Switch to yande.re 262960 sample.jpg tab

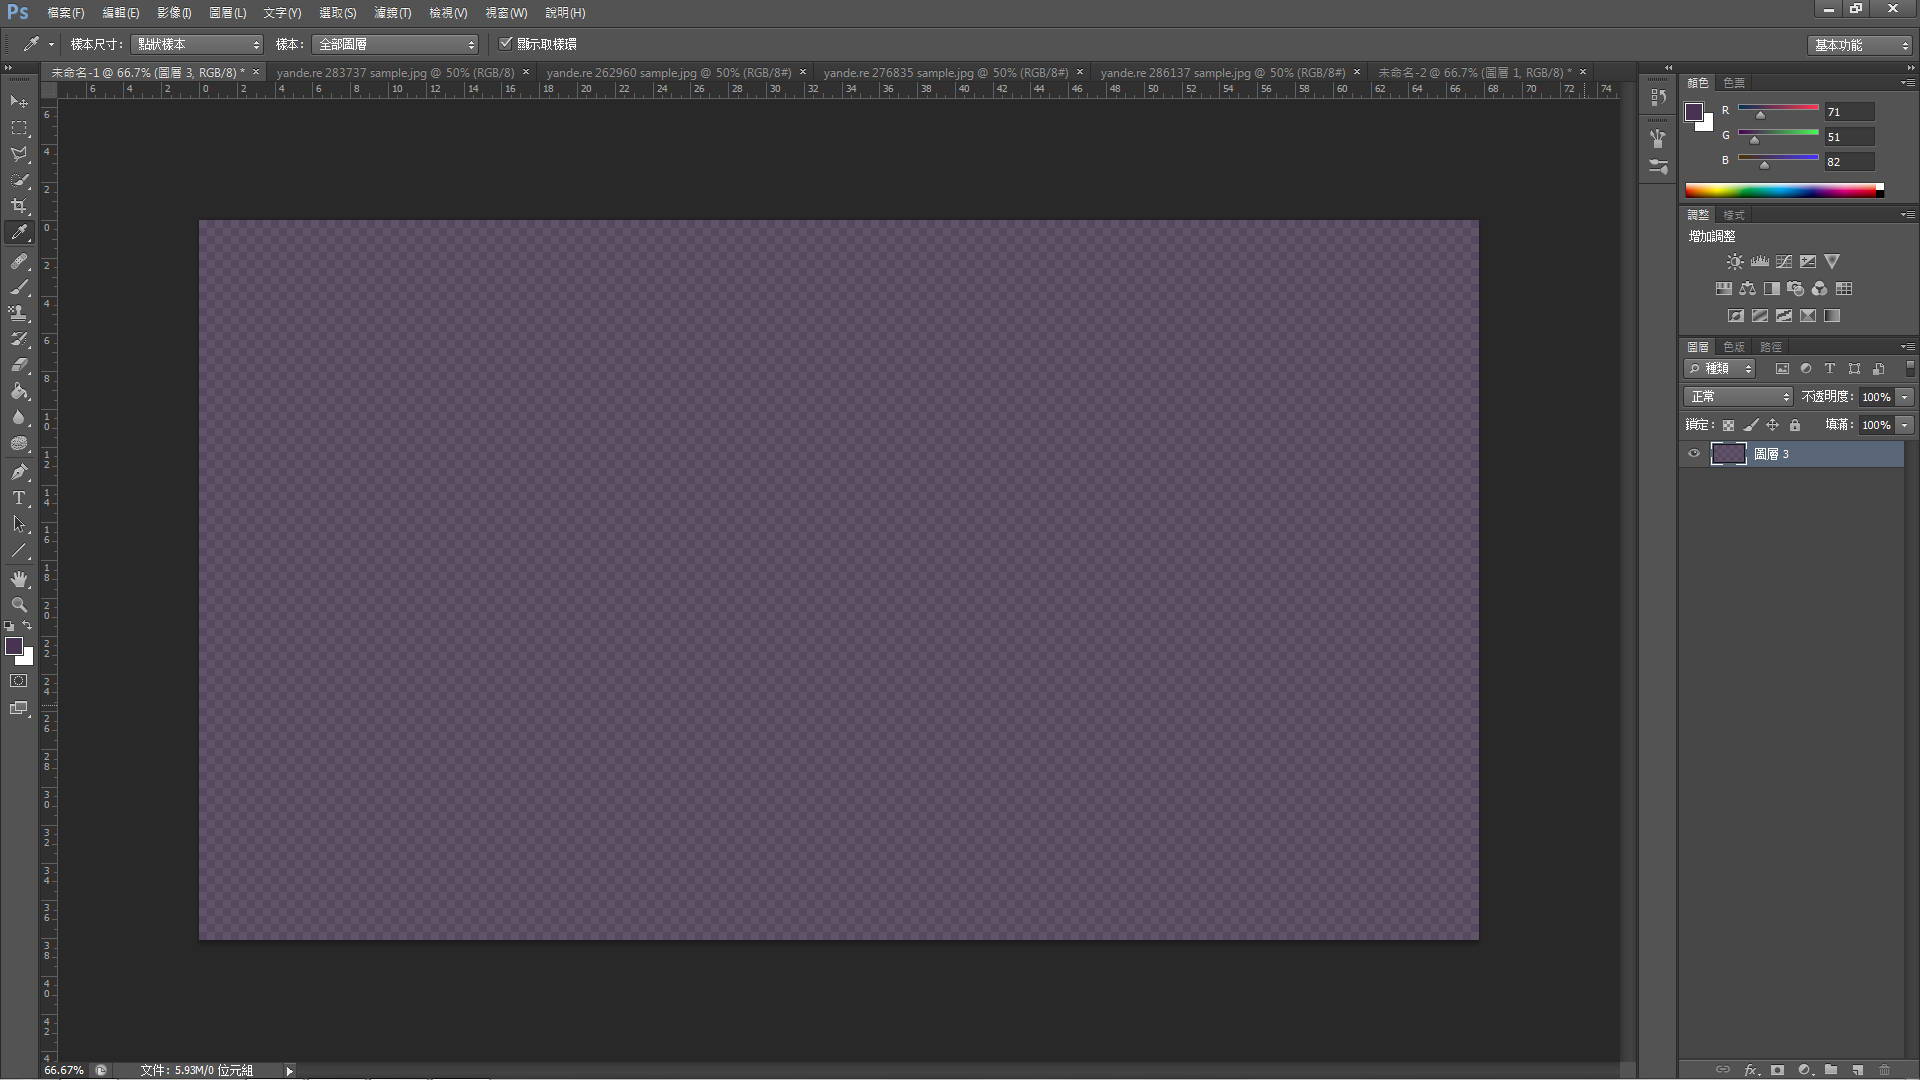(x=668, y=73)
